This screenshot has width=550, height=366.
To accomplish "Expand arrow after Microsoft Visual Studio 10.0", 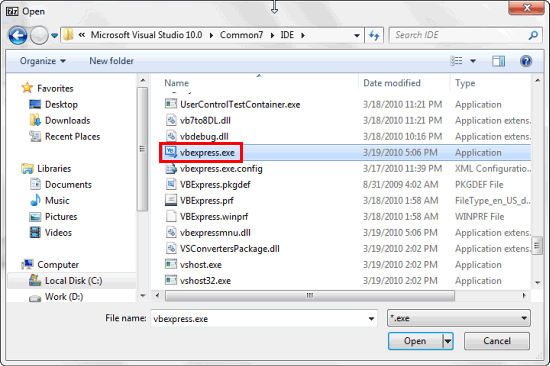I will pos(211,35).
